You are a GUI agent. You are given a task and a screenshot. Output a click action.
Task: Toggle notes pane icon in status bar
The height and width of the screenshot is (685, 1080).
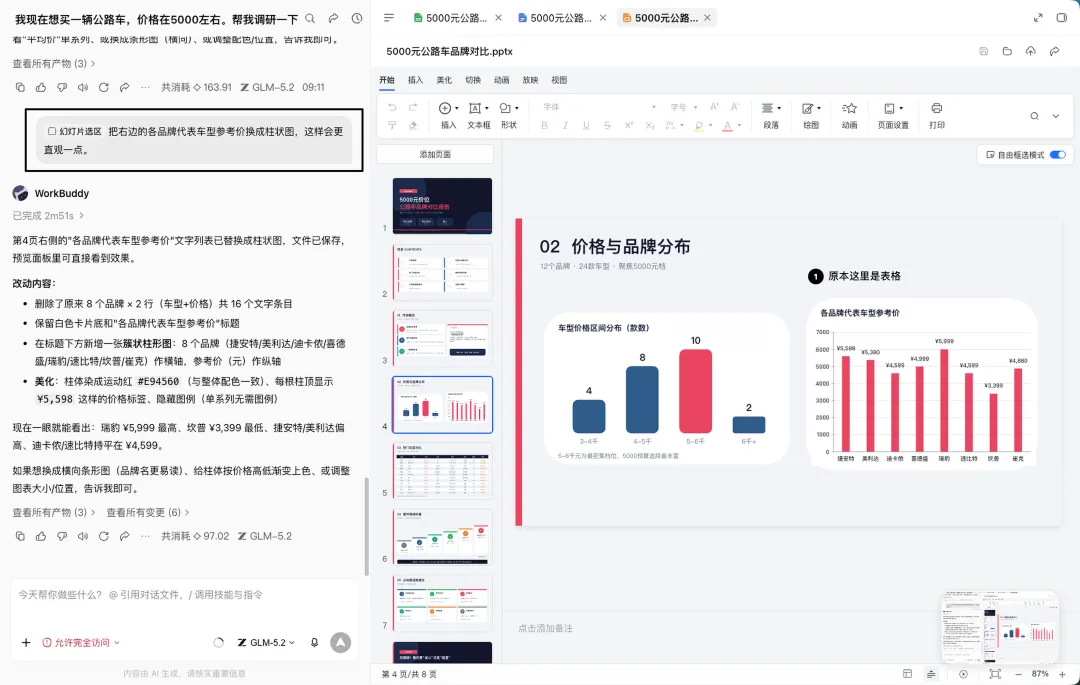931,674
